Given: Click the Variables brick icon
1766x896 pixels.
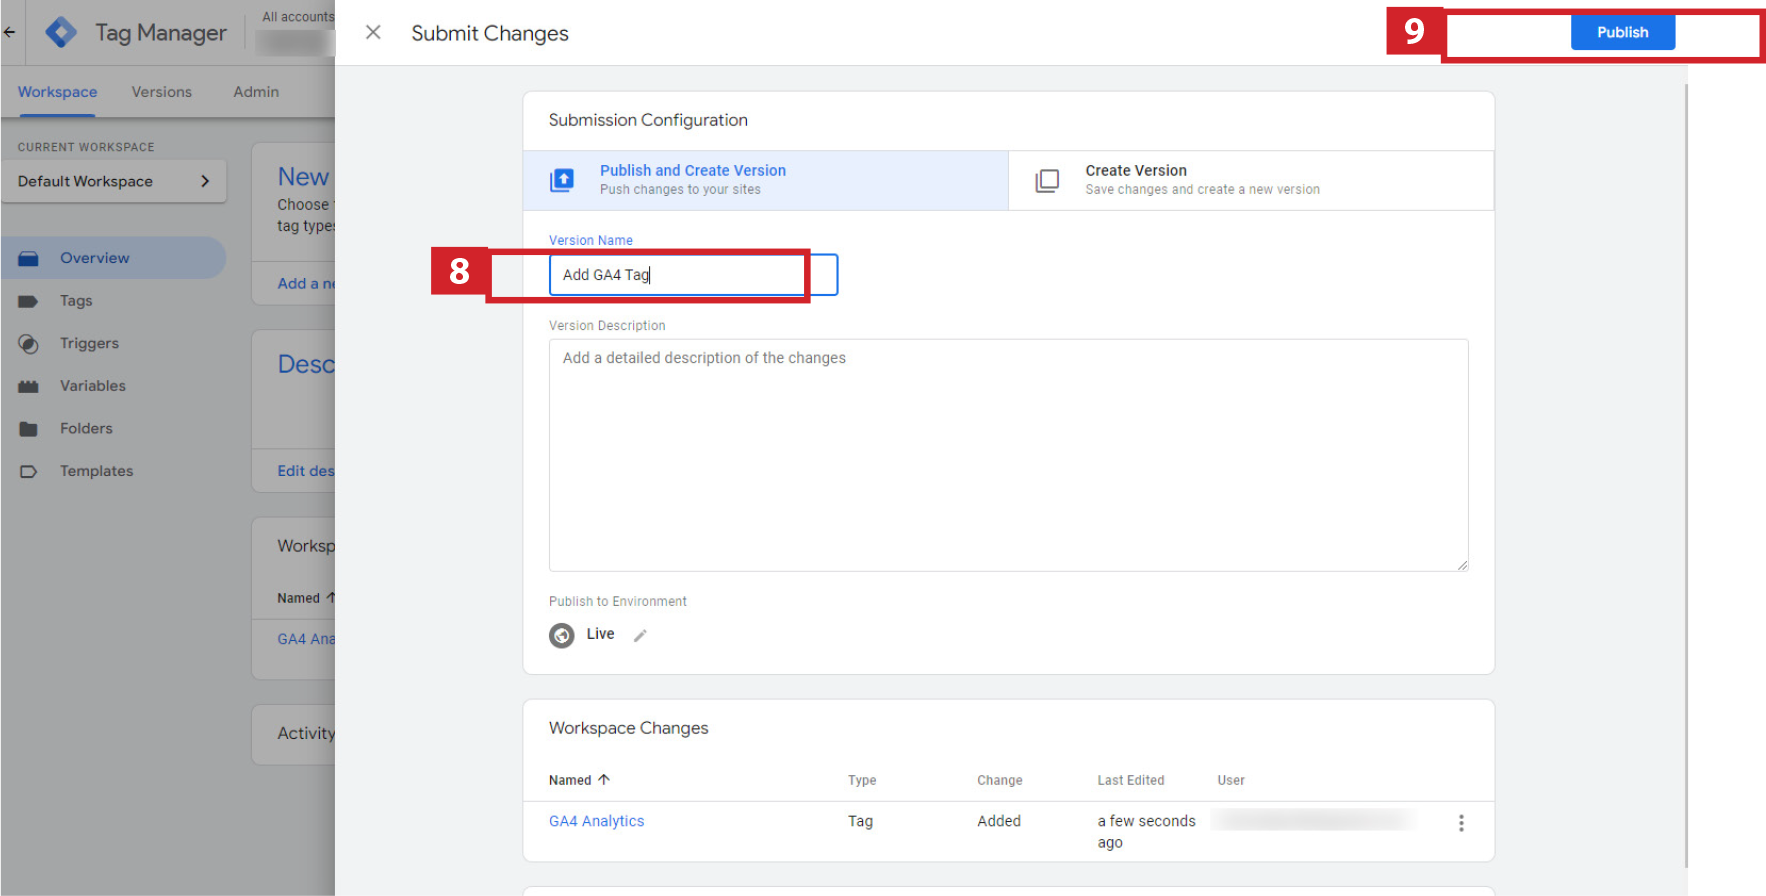Looking at the screenshot, I should point(28,386).
